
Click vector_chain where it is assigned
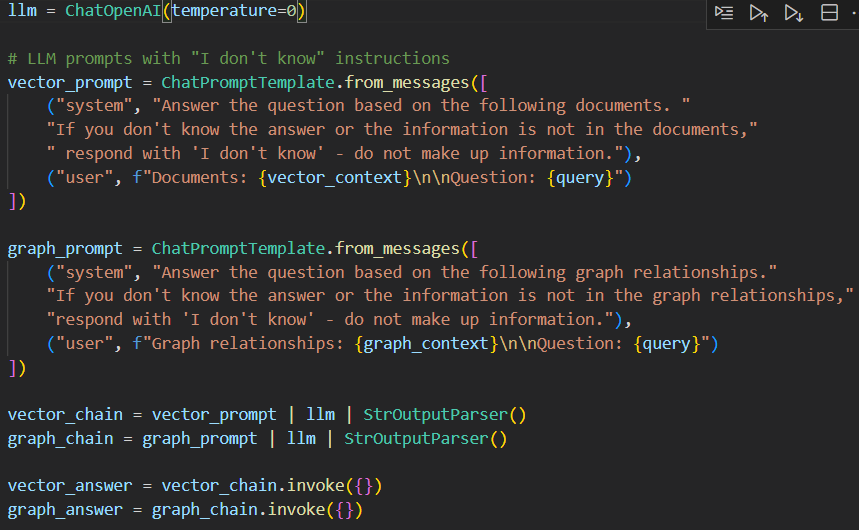coord(65,415)
